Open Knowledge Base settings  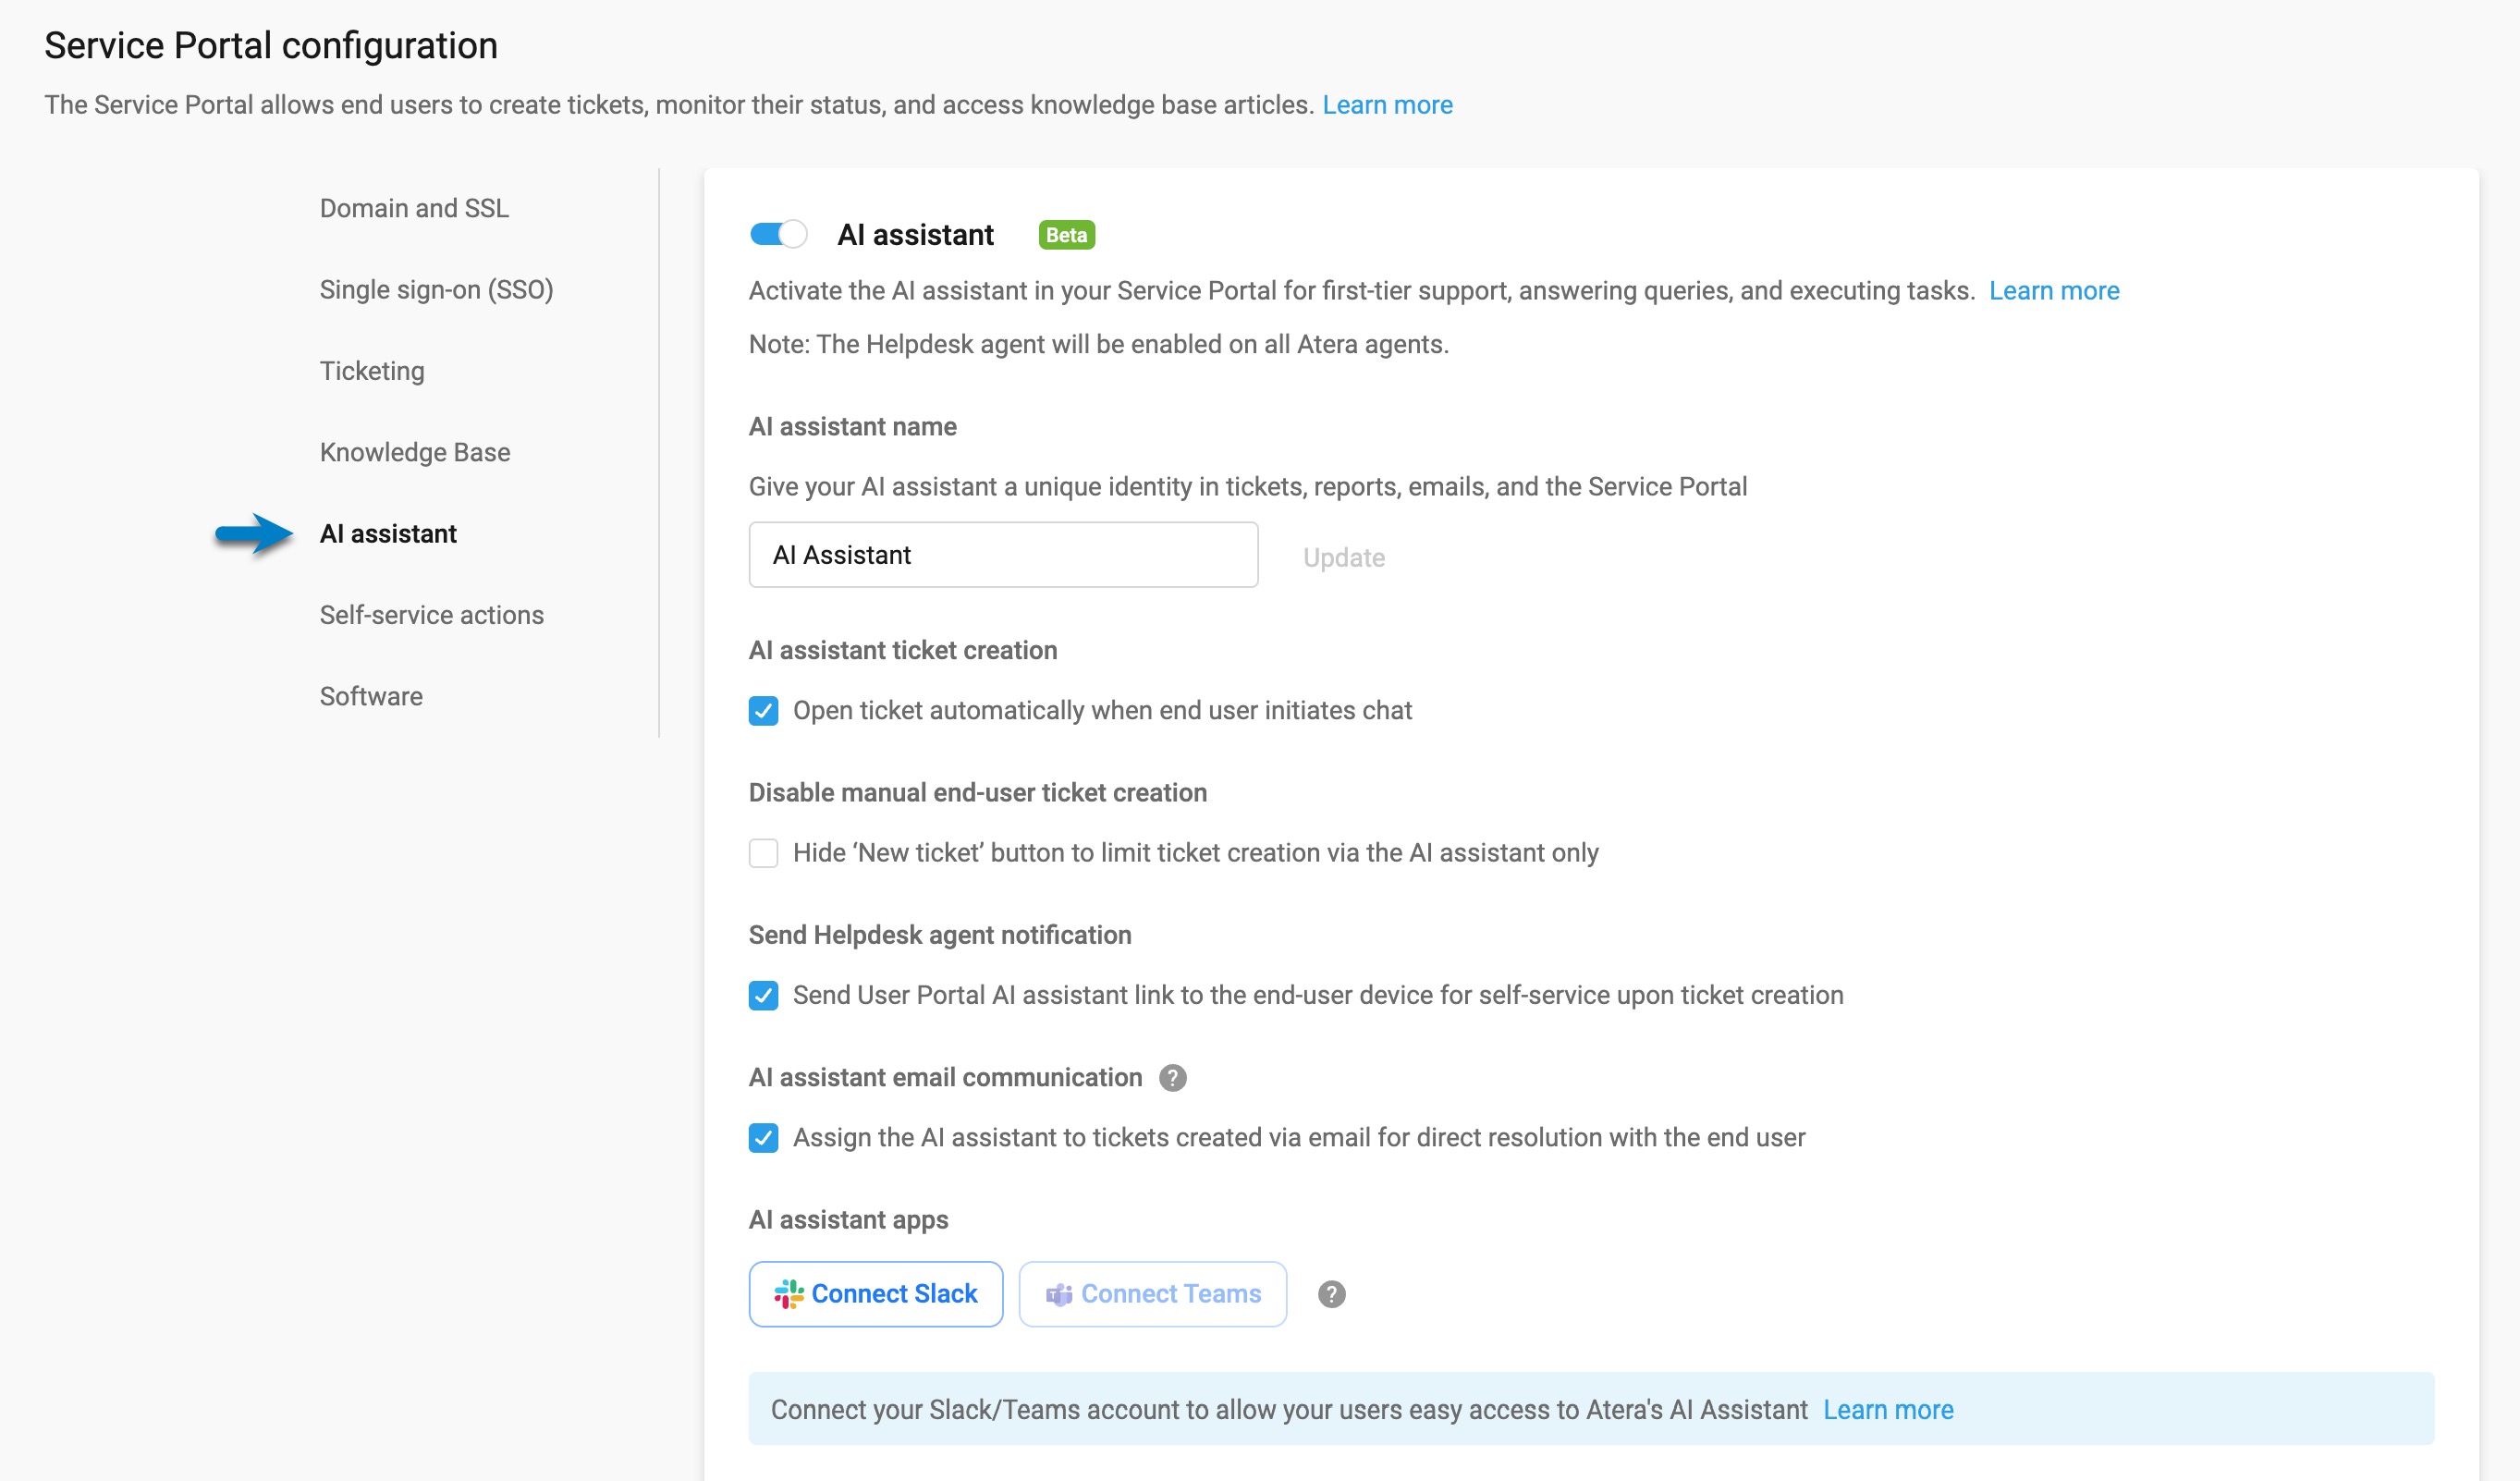point(415,452)
